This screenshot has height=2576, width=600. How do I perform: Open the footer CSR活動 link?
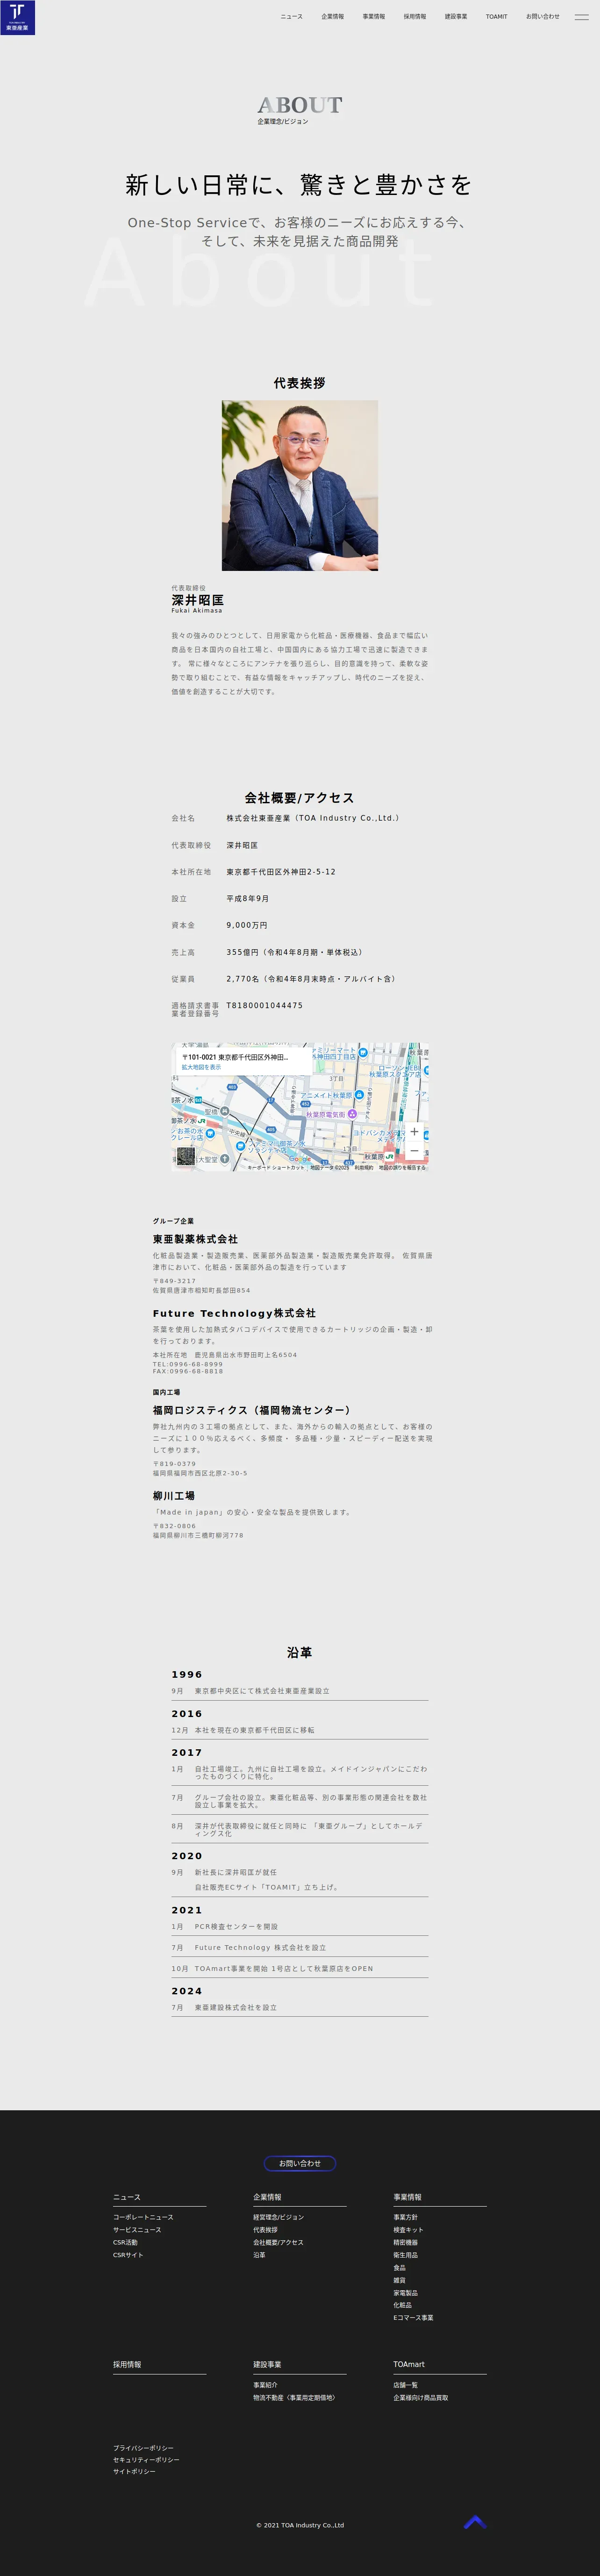coord(125,2242)
